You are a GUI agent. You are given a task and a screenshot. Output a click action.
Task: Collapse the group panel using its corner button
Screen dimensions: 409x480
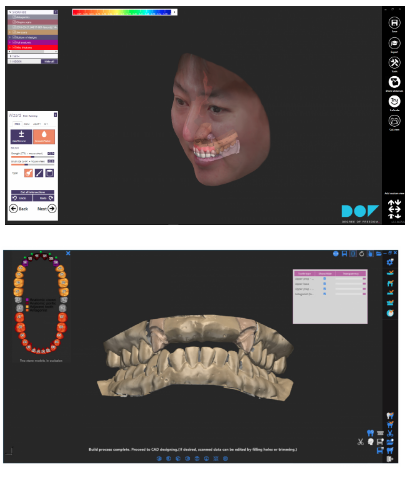click(x=56, y=12)
